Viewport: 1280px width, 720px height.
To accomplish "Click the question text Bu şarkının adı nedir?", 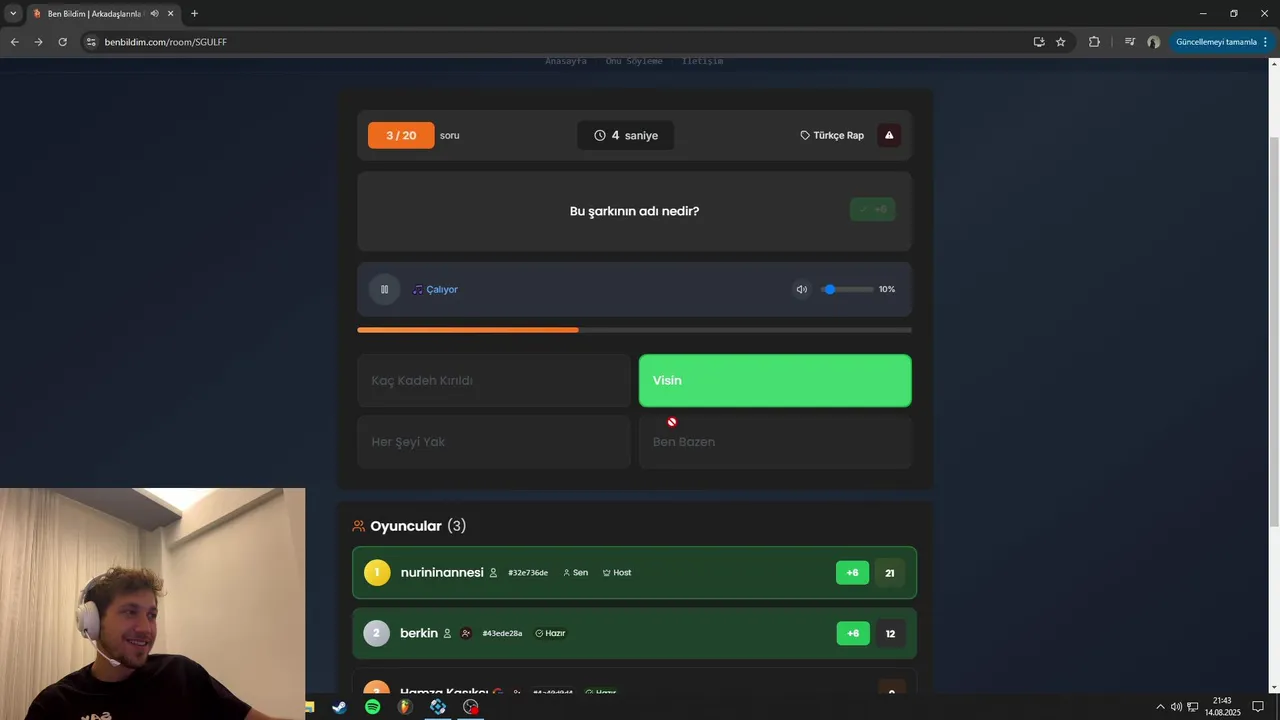I will point(634,211).
